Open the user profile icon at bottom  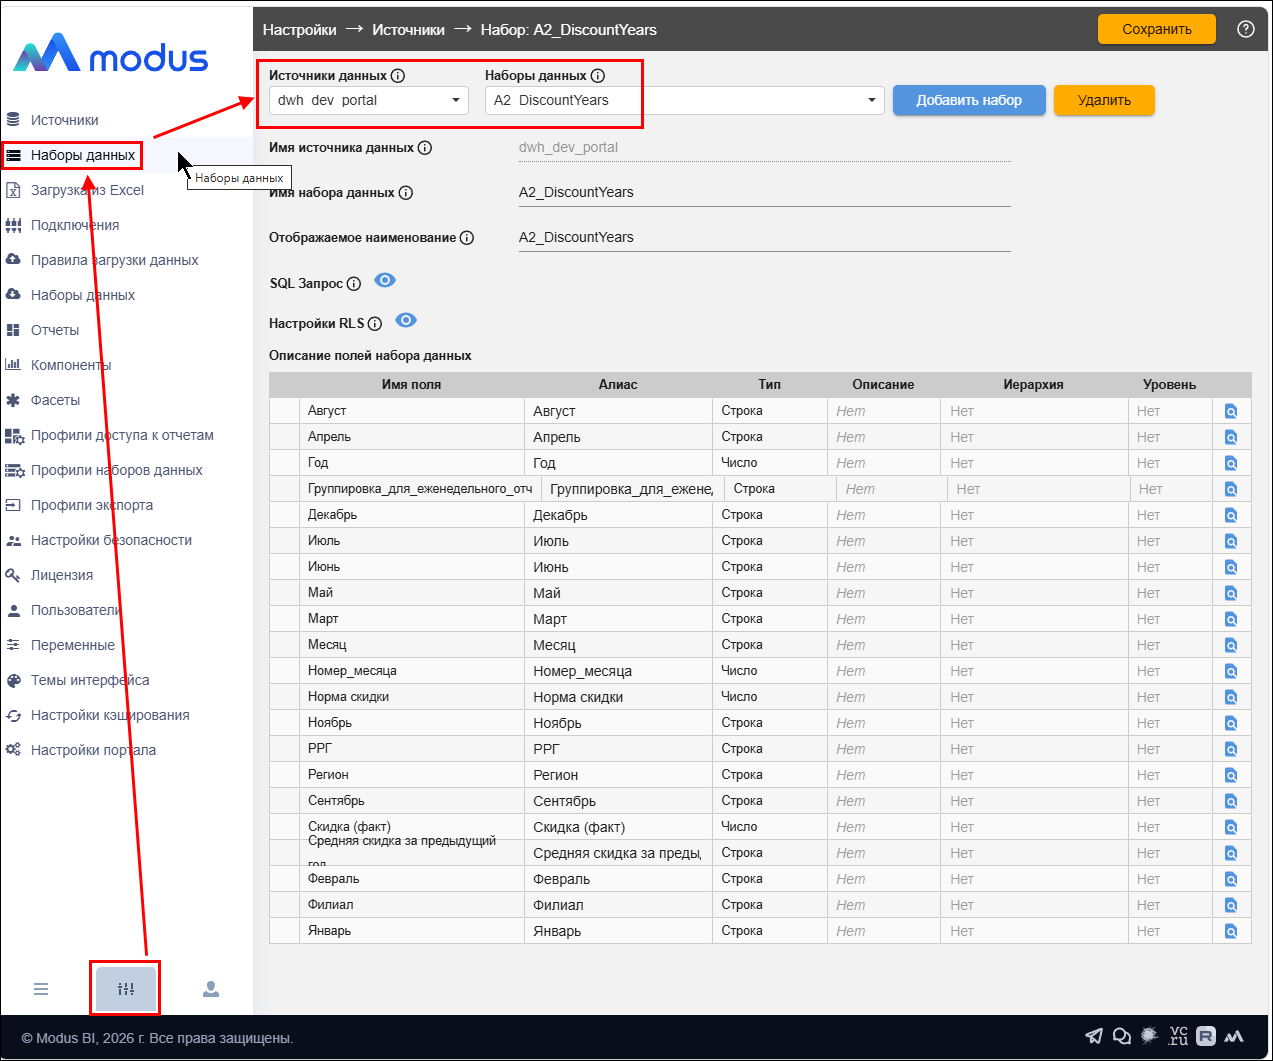[x=211, y=989]
